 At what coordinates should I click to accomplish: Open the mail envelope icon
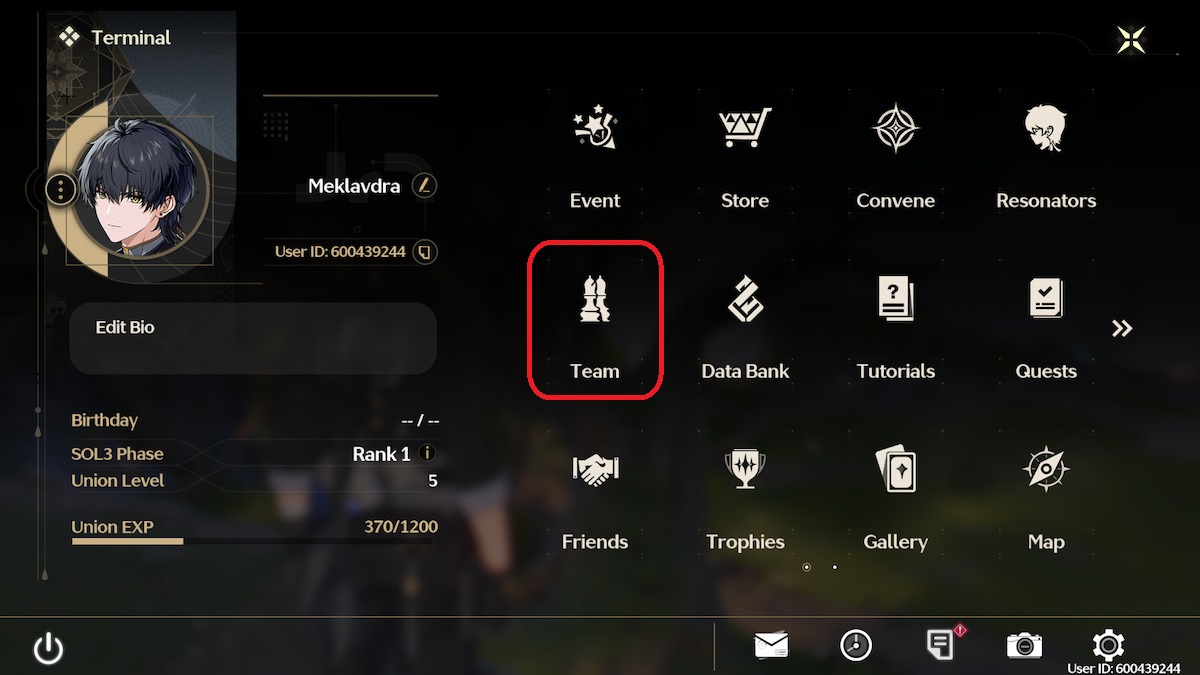click(x=771, y=645)
